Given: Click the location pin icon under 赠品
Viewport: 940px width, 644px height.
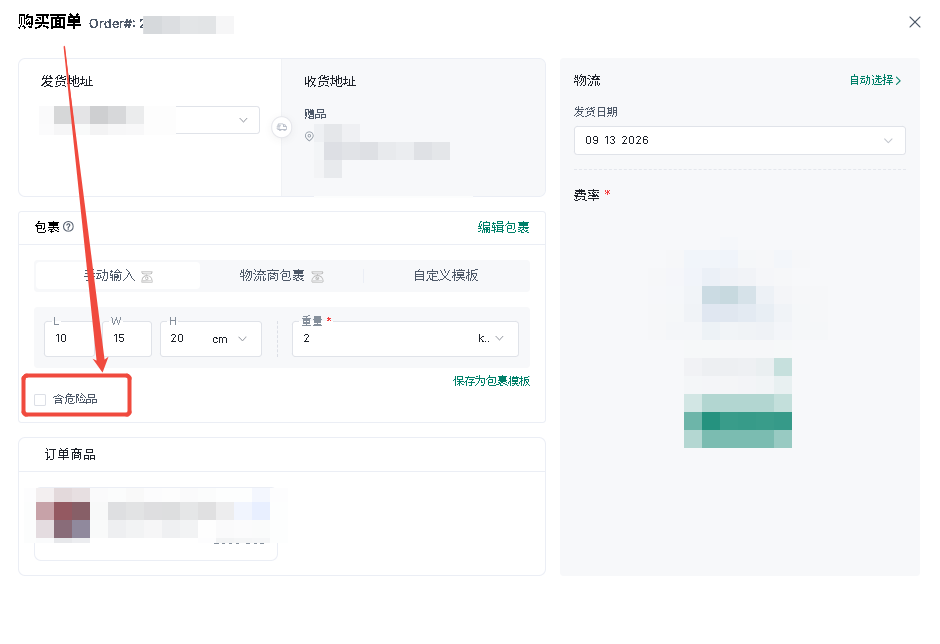Looking at the screenshot, I should point(309,136).
